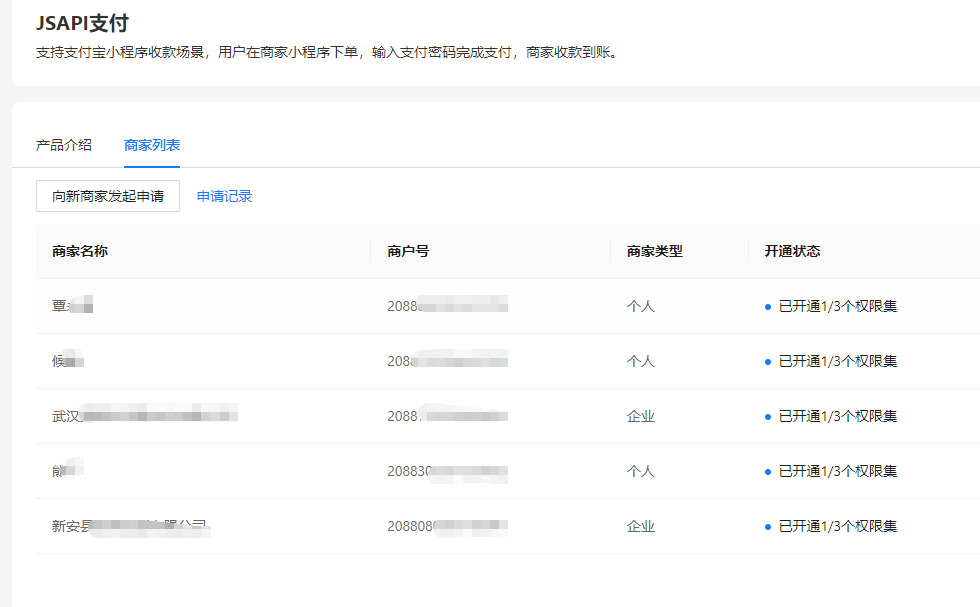Click the JSAPI支付 page title
The height and width of the screenshot is (607, 980).
click(x=82, y=23)
